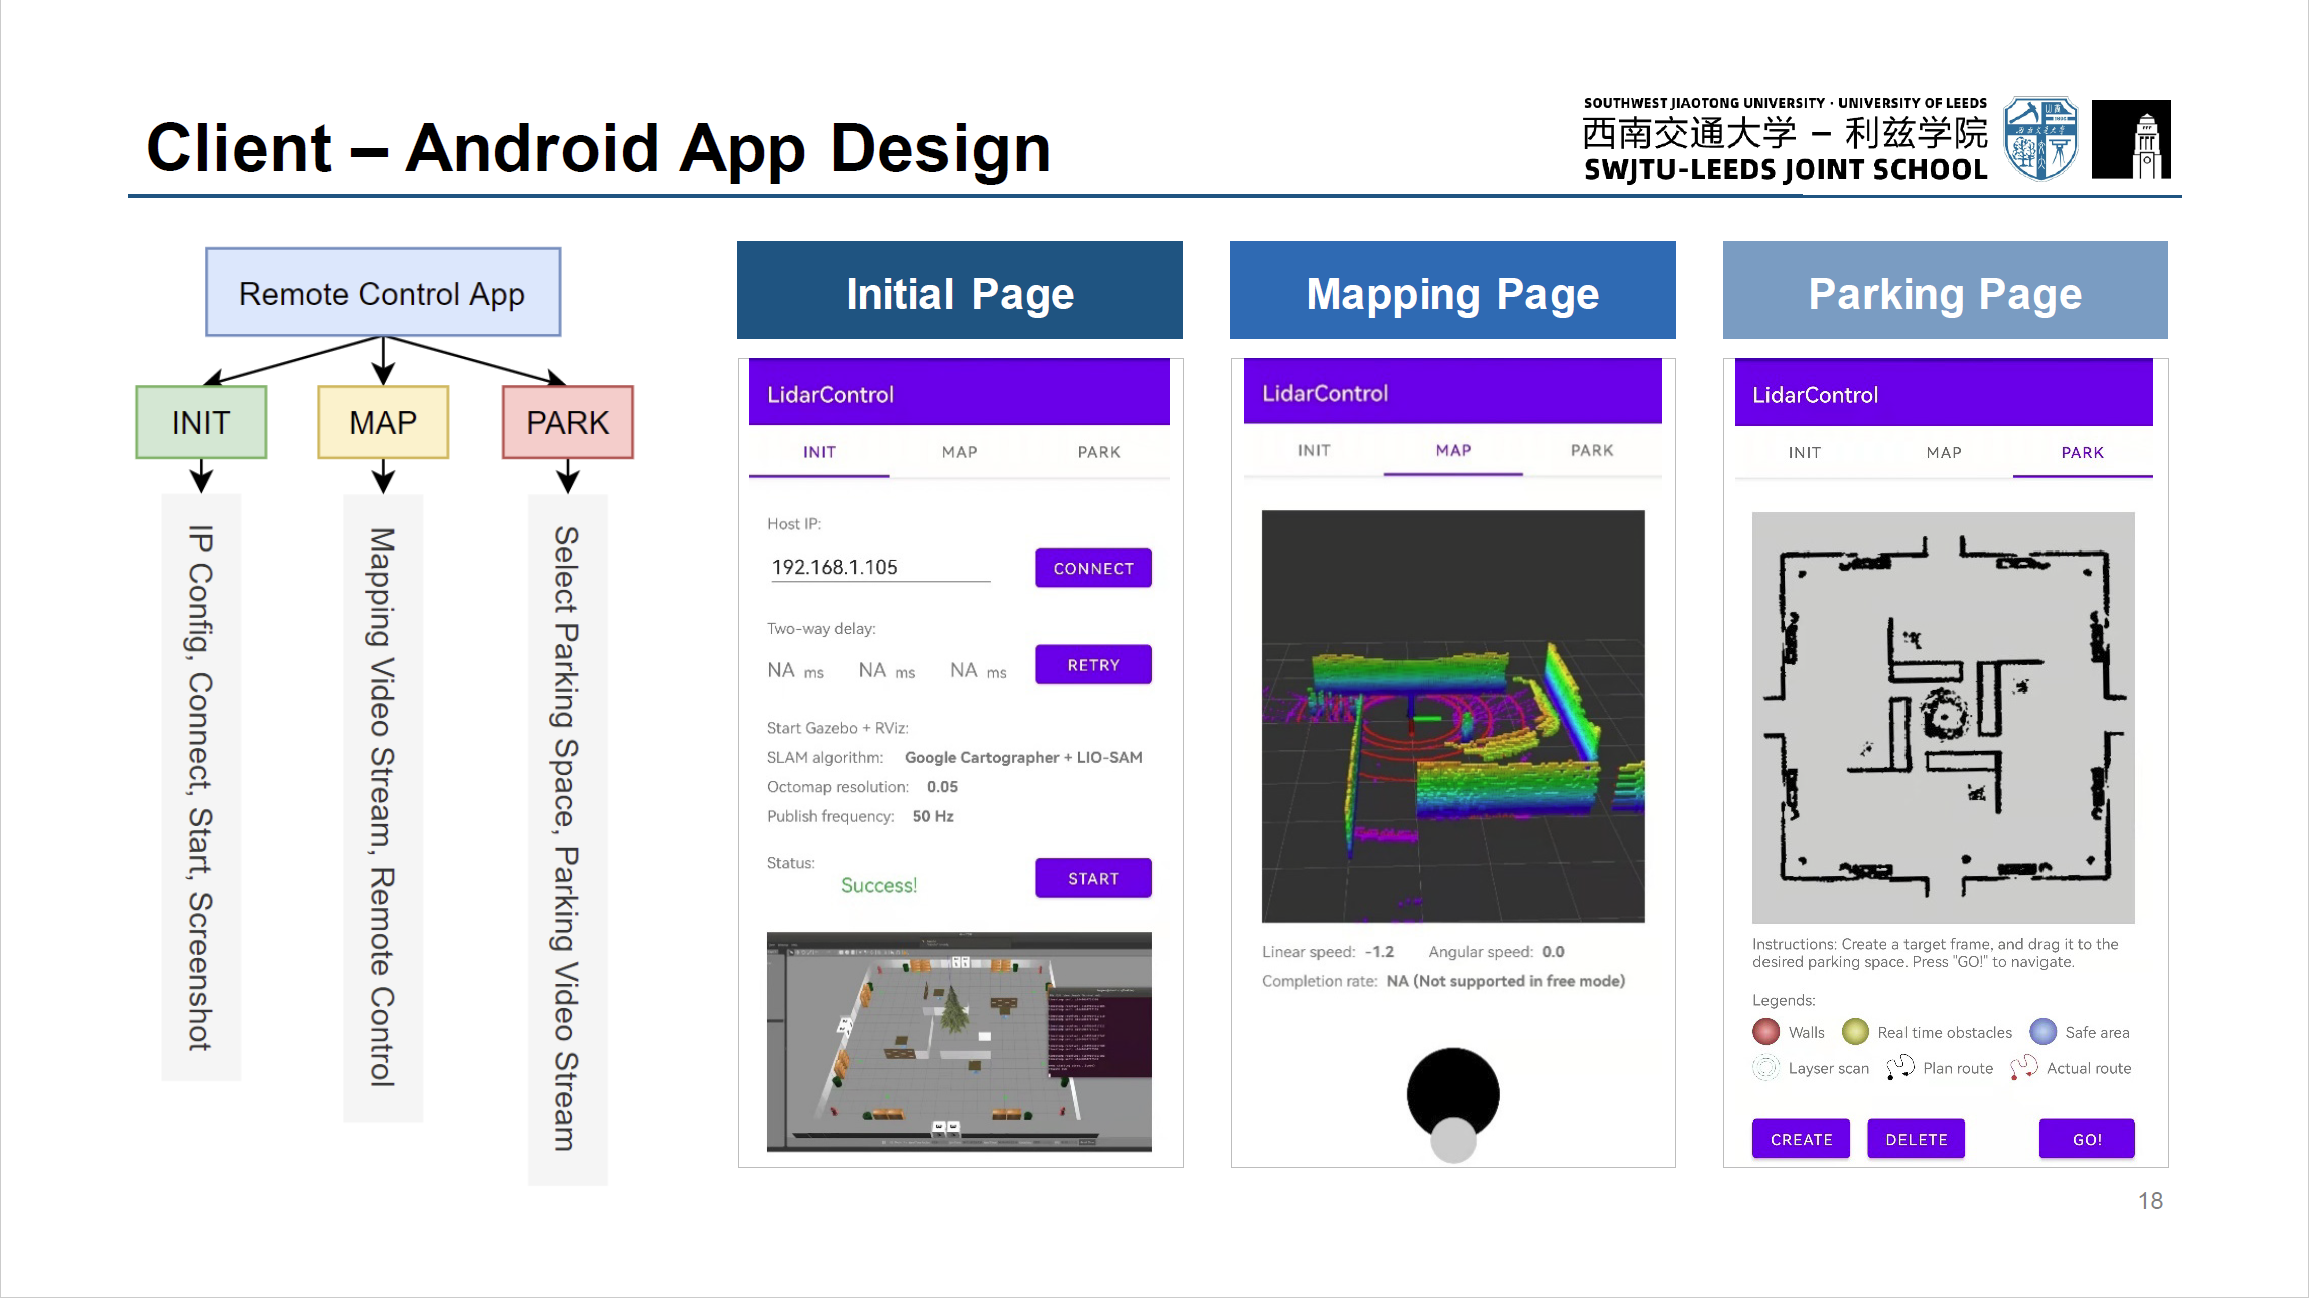Screen dimensions: 2309x1298
Task: Click the Actual route legend icon
Action: [x=2024, y=1068]
